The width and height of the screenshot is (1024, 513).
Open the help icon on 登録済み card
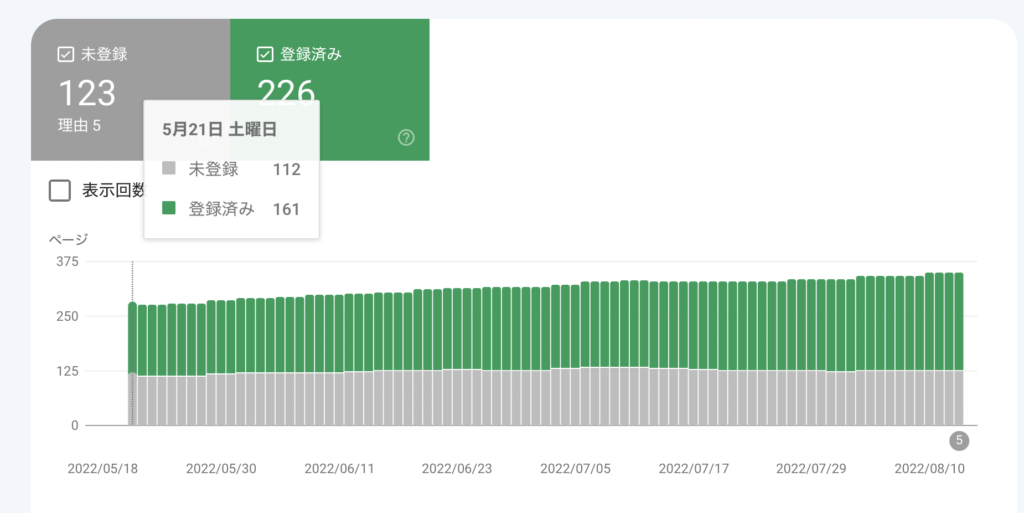click(x=406, y=137)
